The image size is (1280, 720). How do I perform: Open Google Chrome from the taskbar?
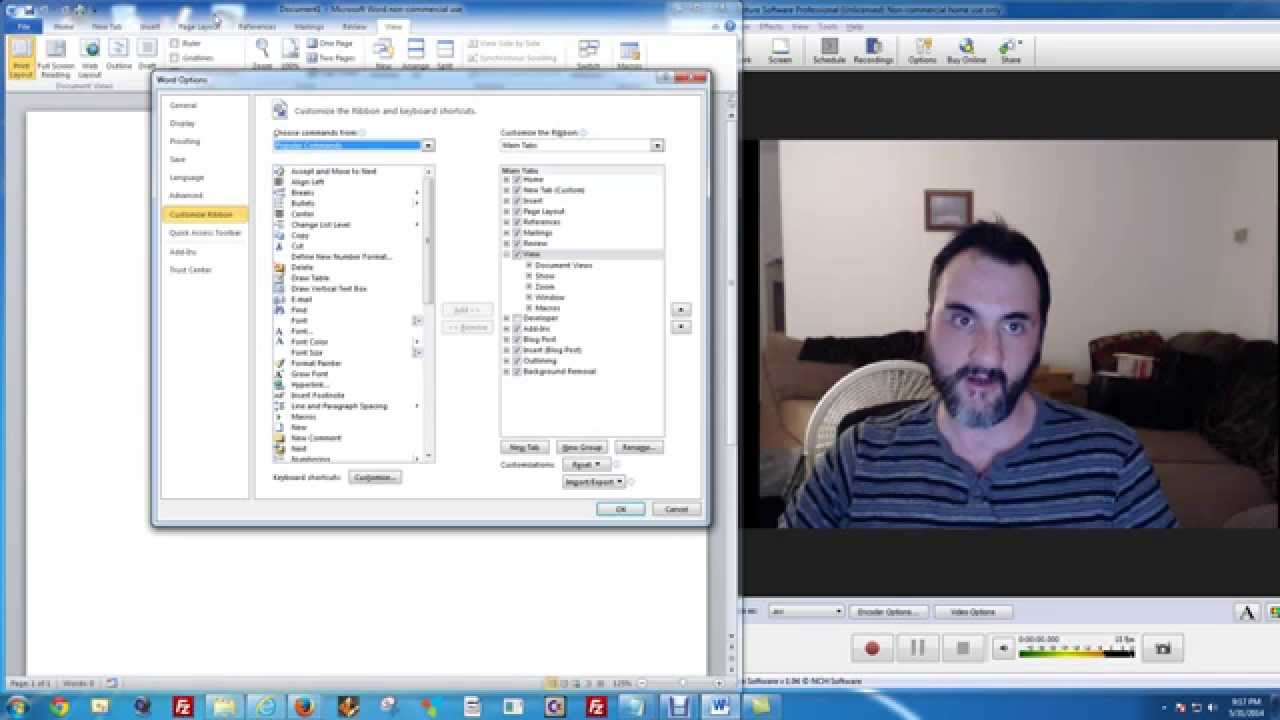click(59, 706)
